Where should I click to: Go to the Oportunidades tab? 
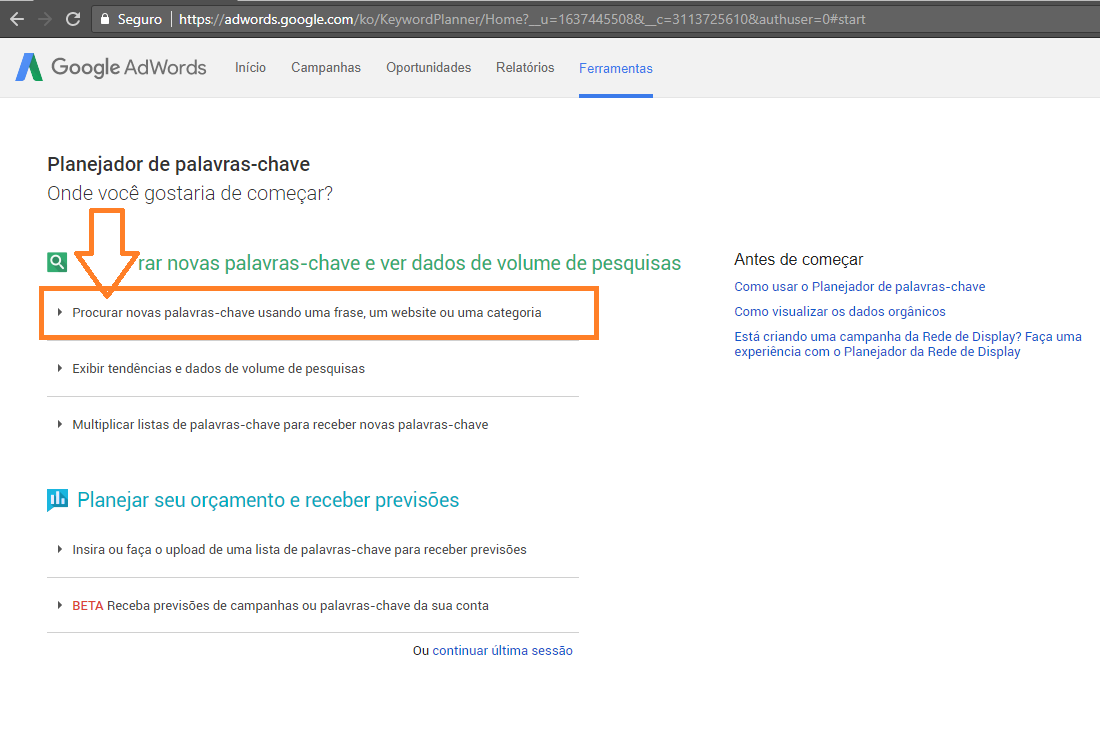click(428, 68)
